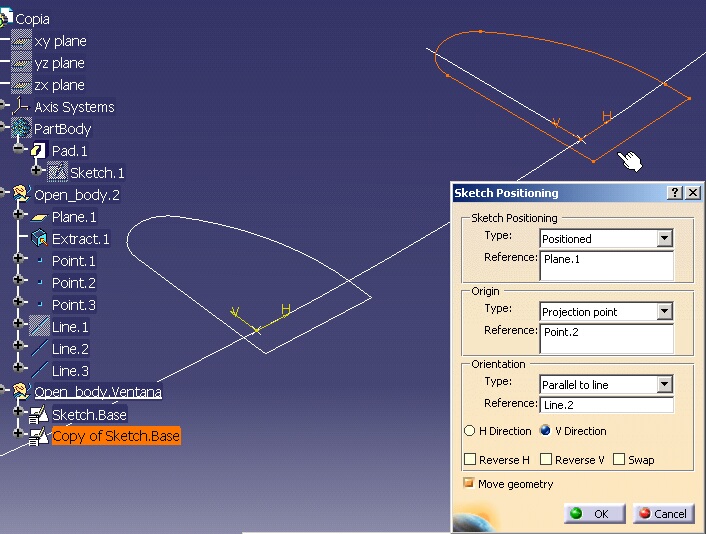
Task: Open Sketch Positioning Type dropdown
Action: click(x=664, y=239)
